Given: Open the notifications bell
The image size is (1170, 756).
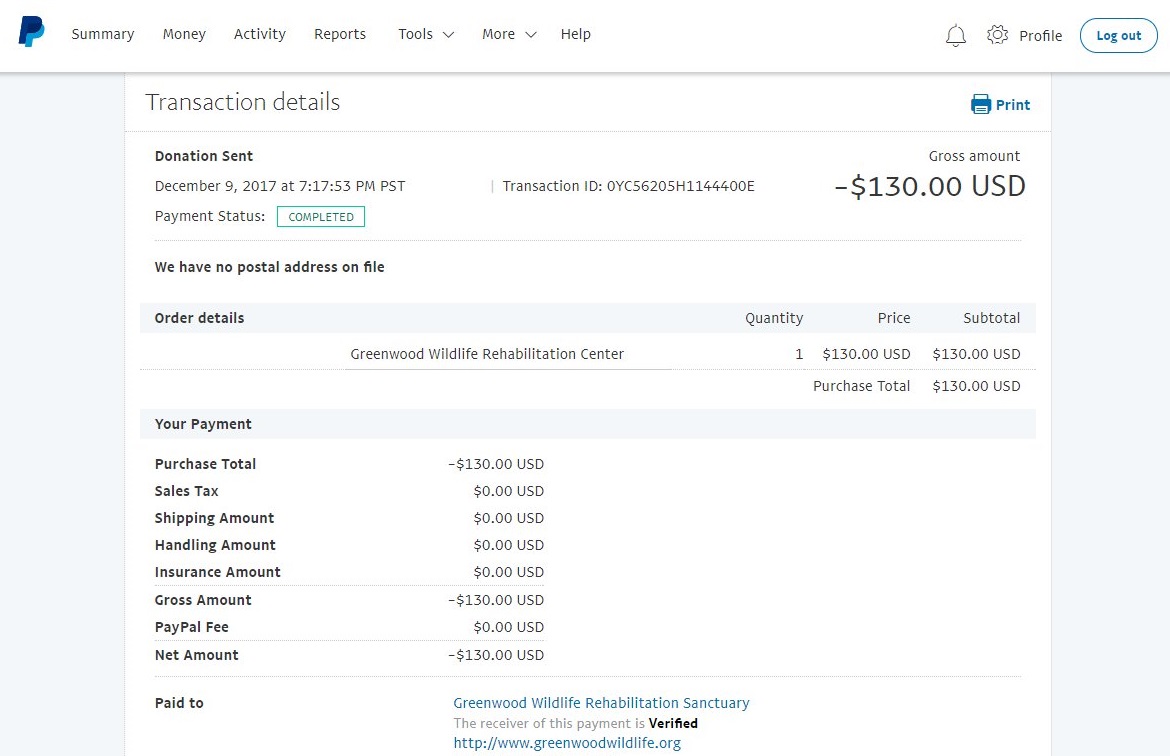Looking at the screenshot, I should click(955, 36).
